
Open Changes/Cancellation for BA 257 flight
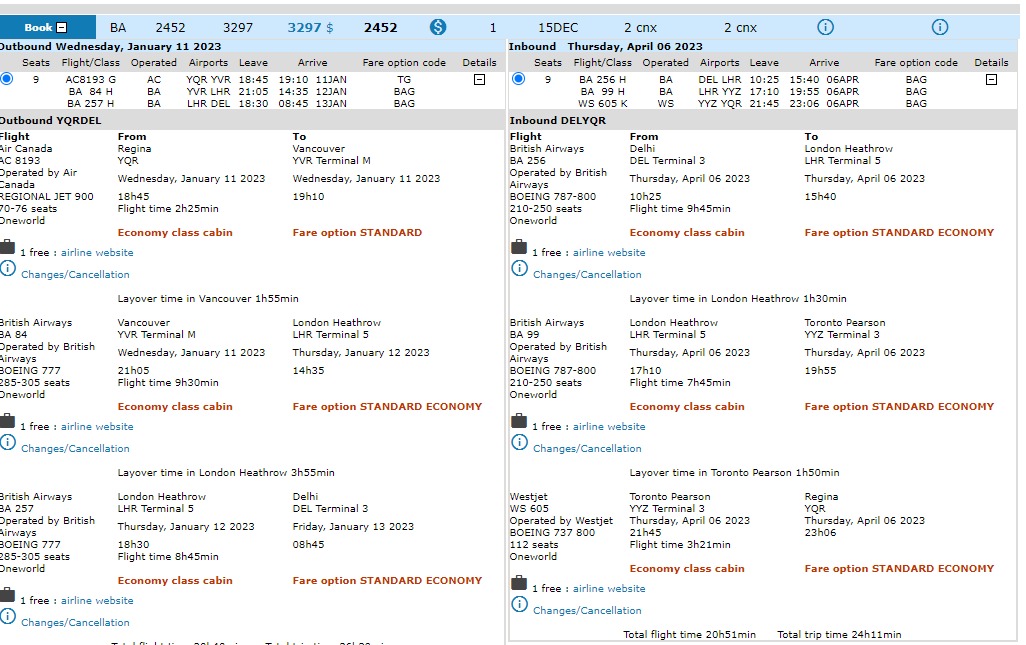click(75, 623)
